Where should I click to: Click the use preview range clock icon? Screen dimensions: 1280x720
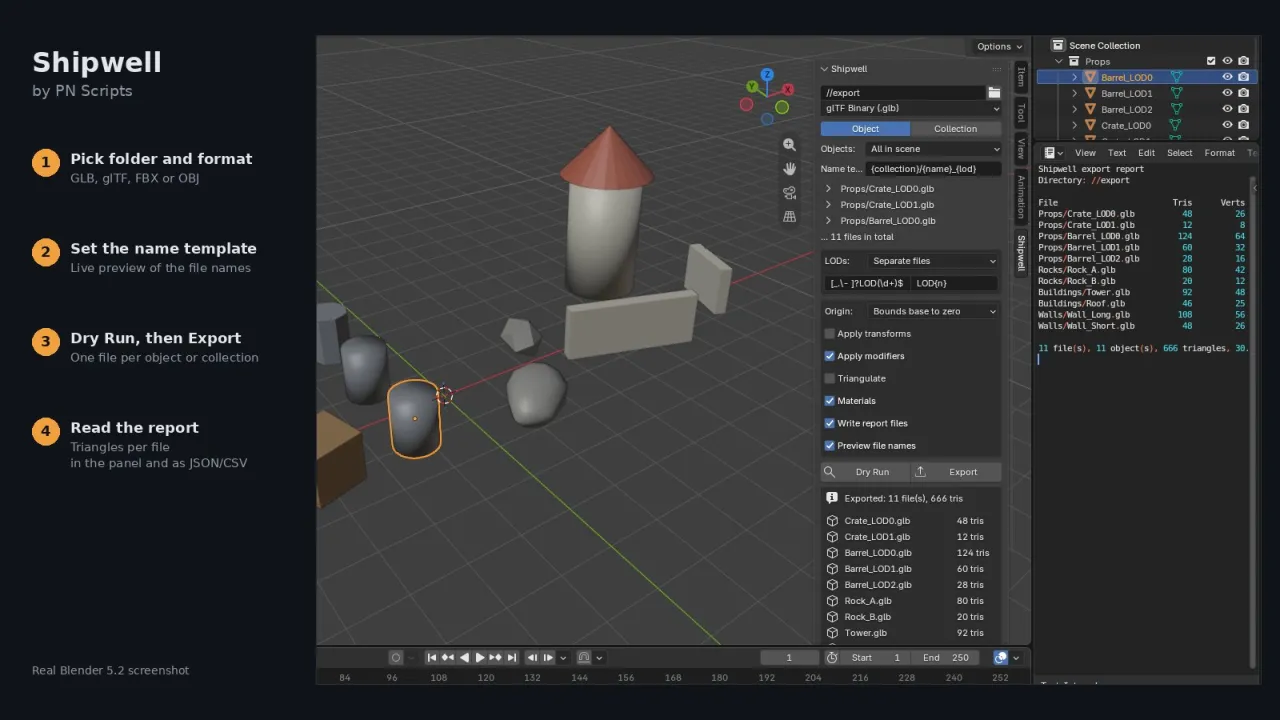(x=832, y=657)
